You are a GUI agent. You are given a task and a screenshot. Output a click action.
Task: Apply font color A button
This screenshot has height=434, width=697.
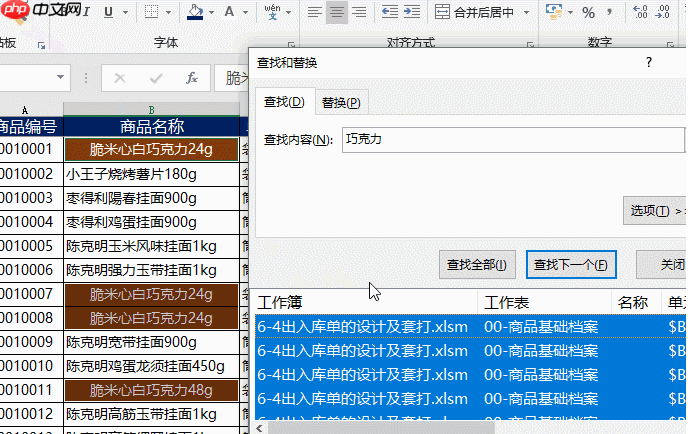coord(229,12)
